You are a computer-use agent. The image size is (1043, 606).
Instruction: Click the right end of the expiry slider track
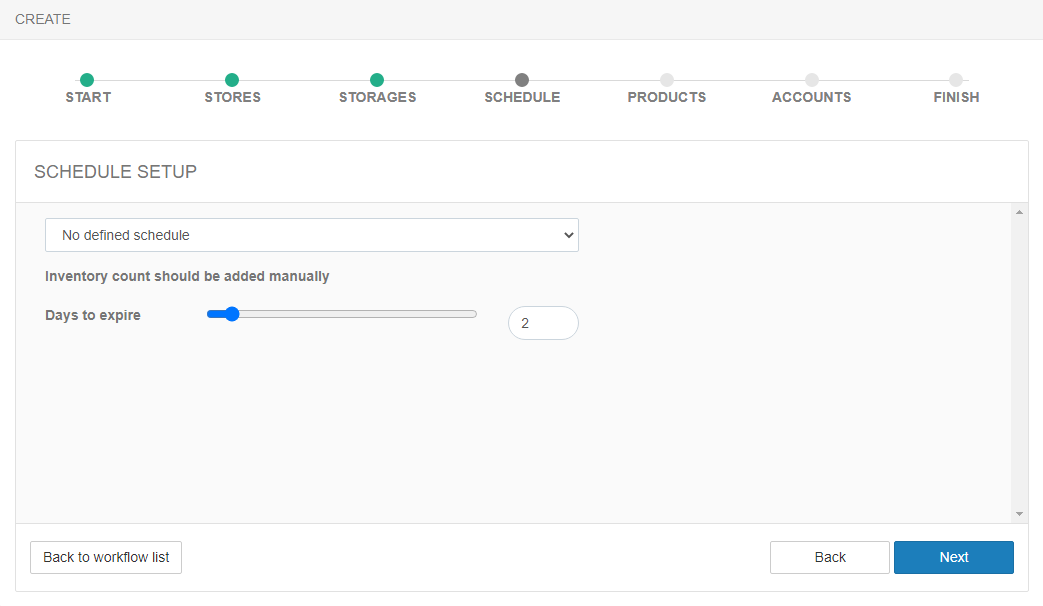(473, 314)
